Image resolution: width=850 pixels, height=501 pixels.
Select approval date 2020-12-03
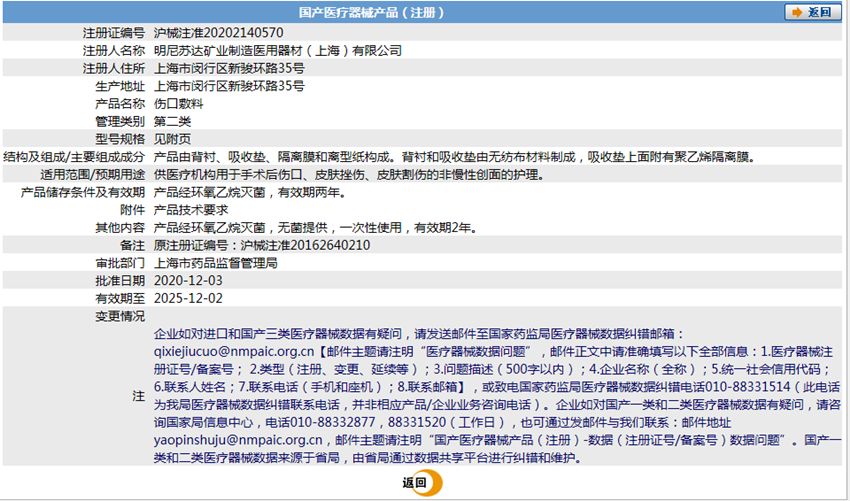[x=188, y=280]
